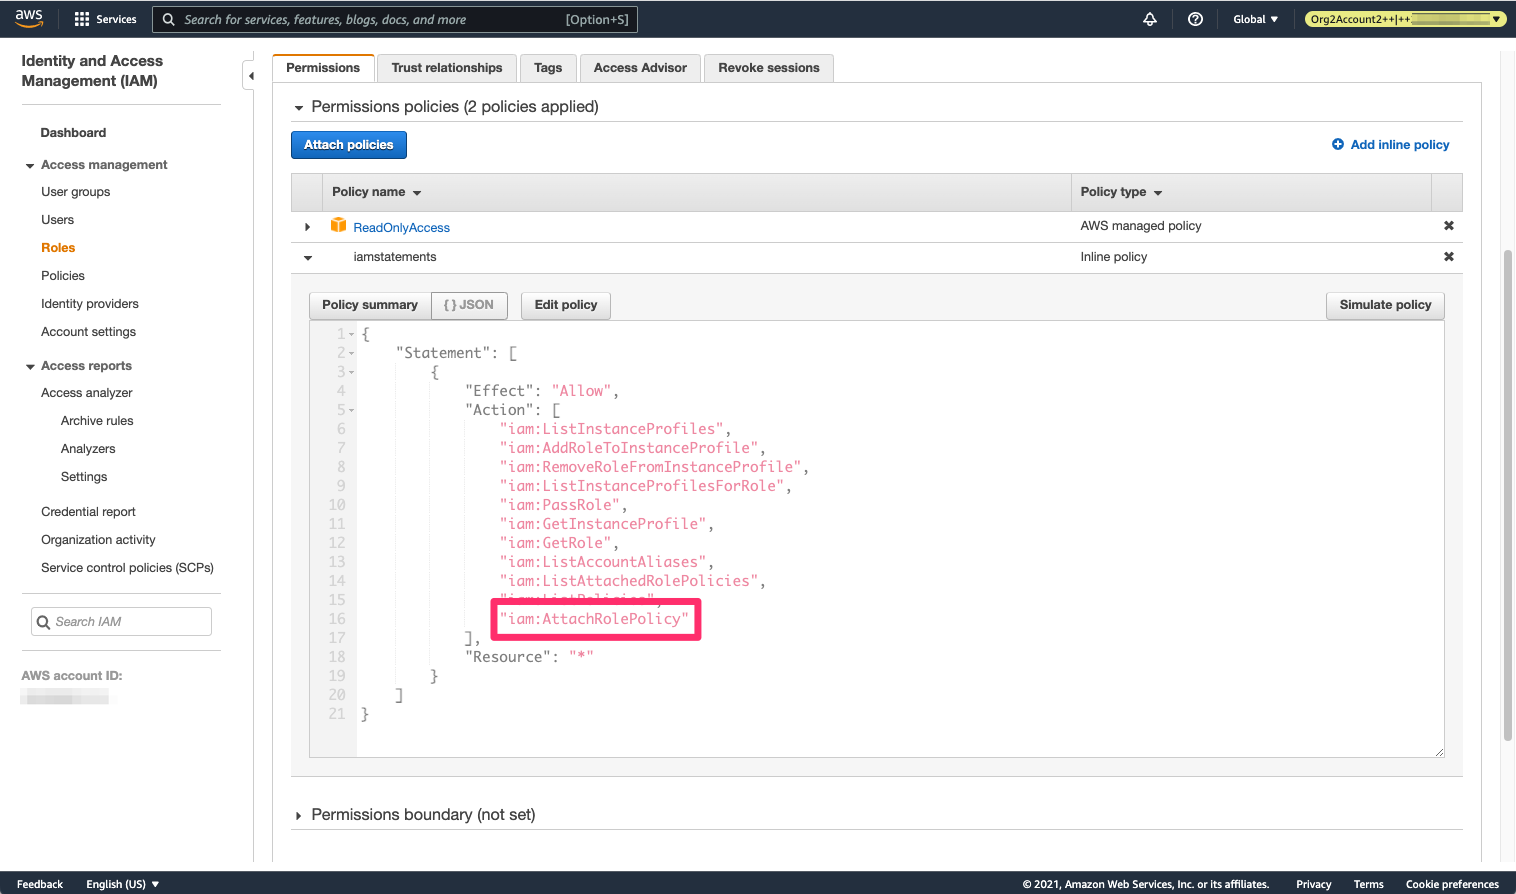
Task: Click the search magnifier icon in top bar
Action: click(x=169, y=19)
